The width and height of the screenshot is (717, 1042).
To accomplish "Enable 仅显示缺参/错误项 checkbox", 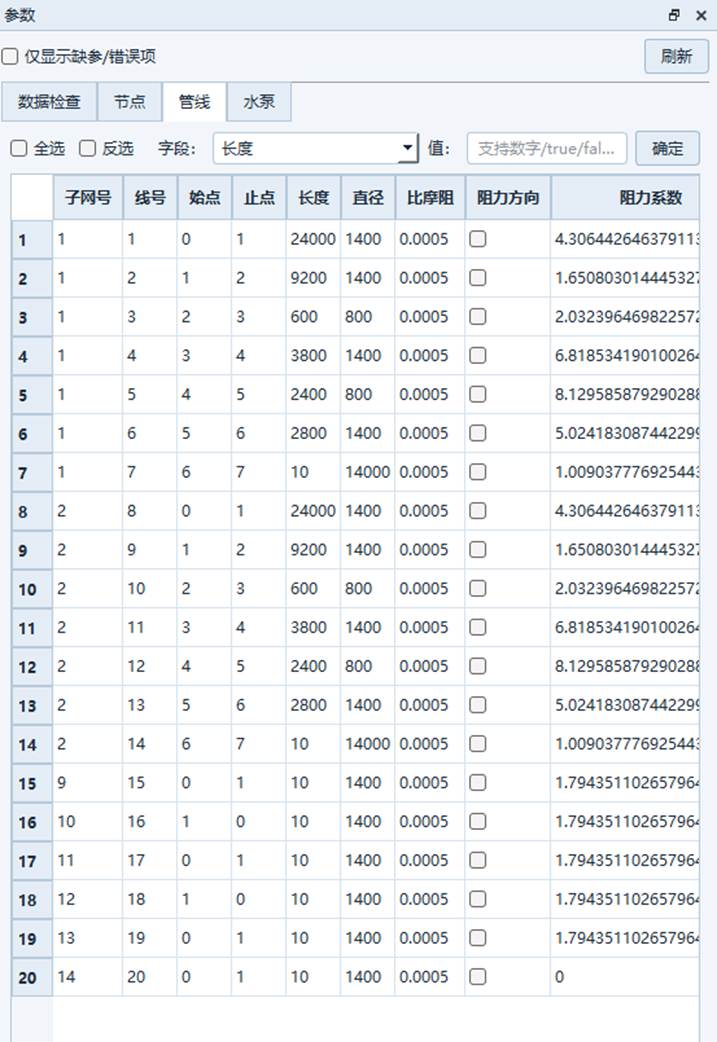I will [x=10, y=57].
